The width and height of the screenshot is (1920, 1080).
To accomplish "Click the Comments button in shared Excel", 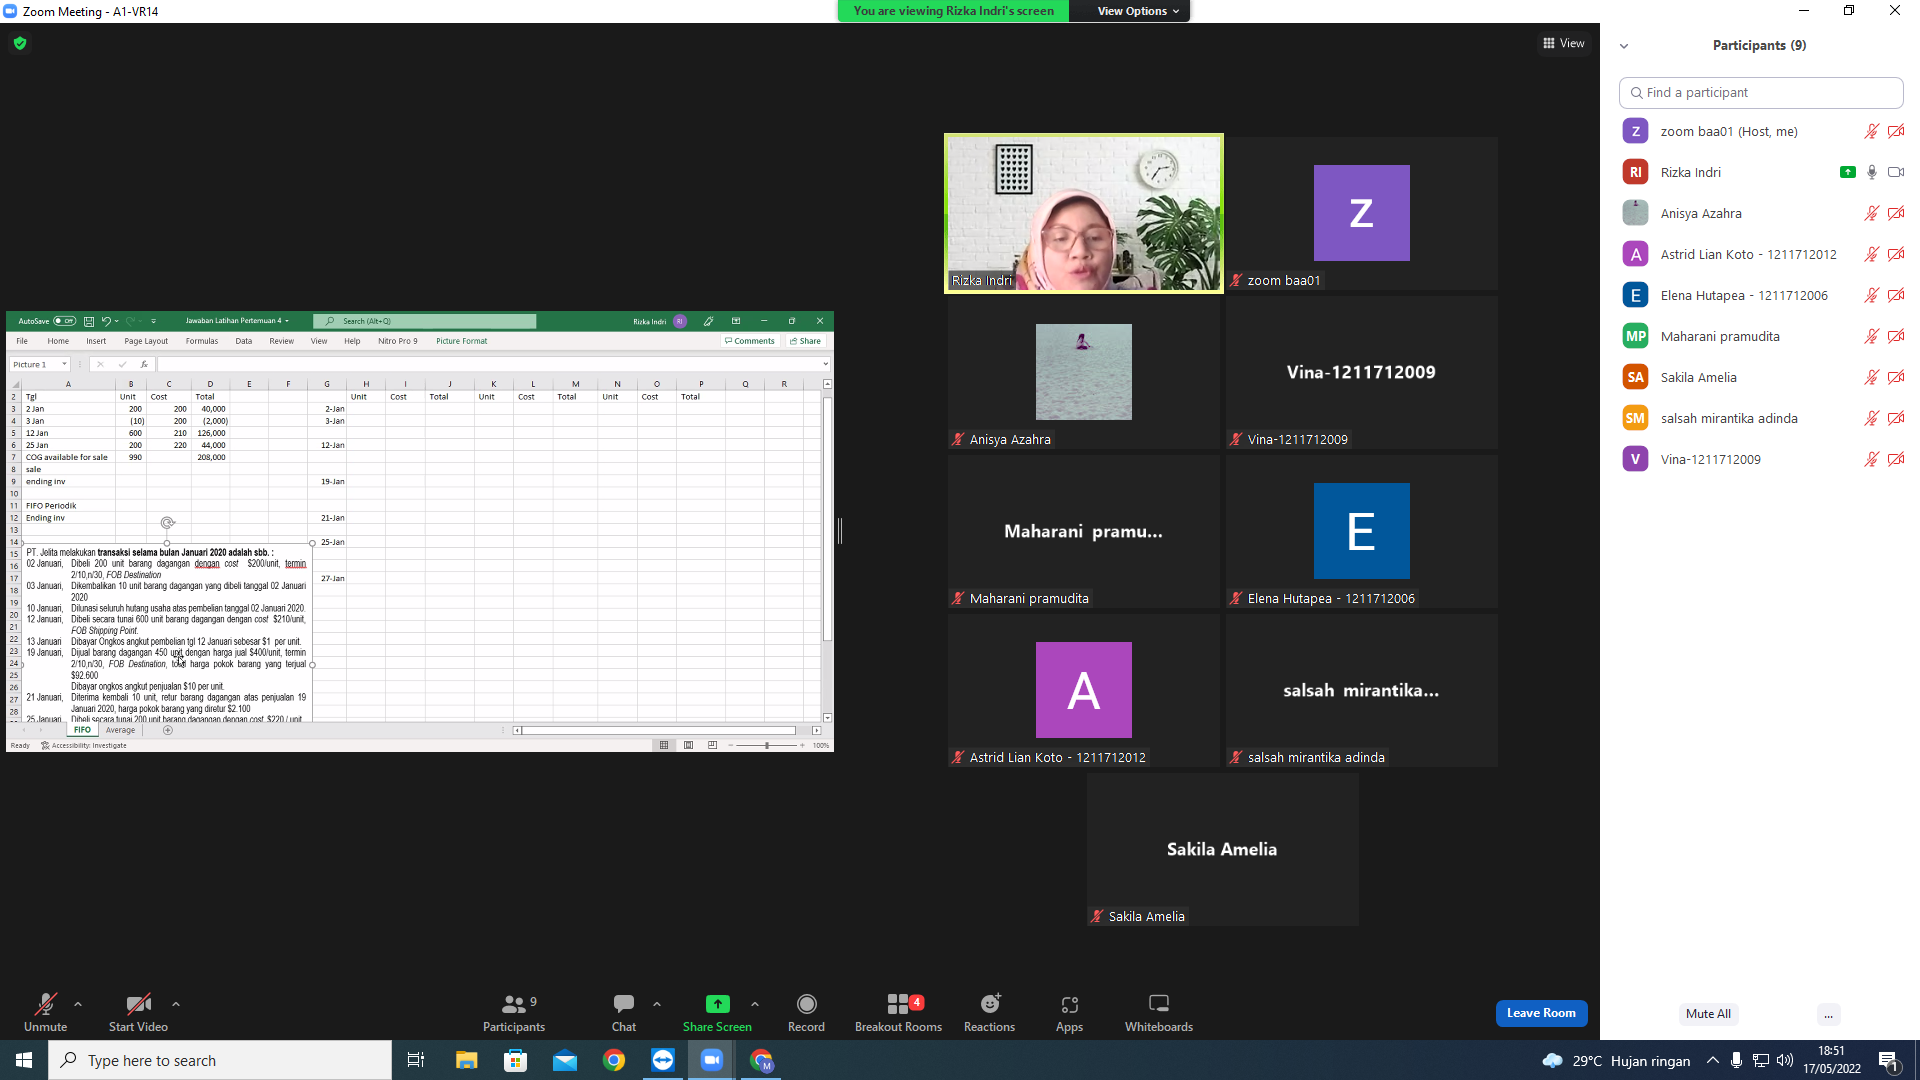I will [750, 341].
